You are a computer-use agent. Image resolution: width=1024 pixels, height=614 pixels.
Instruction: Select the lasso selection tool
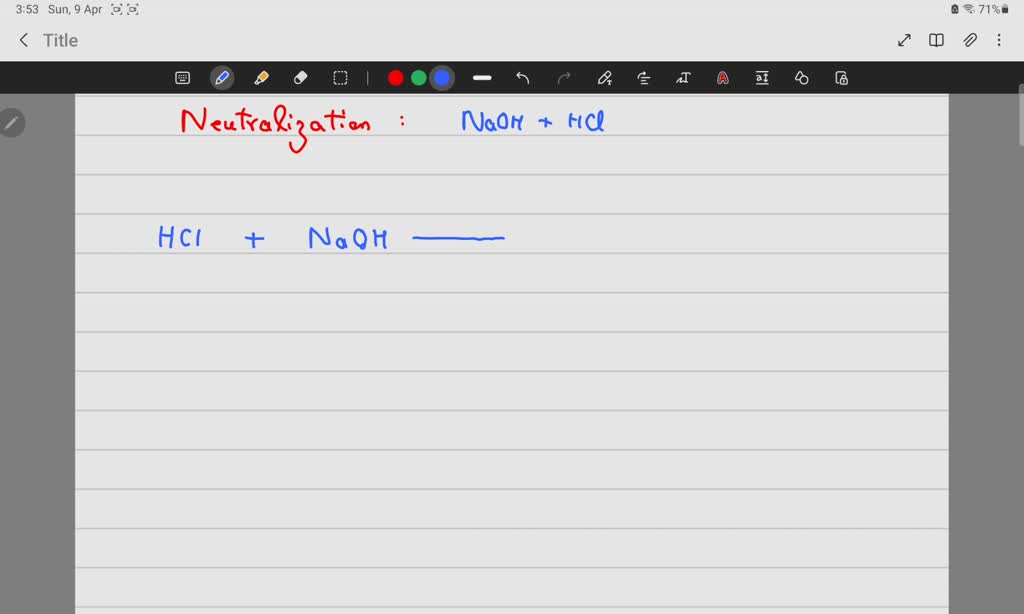(340, 77)
